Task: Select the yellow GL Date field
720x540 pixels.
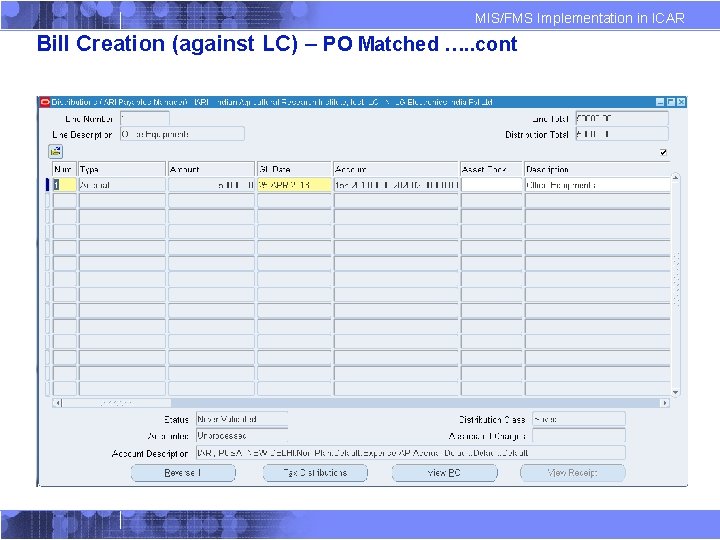Action: coord(294,185)
